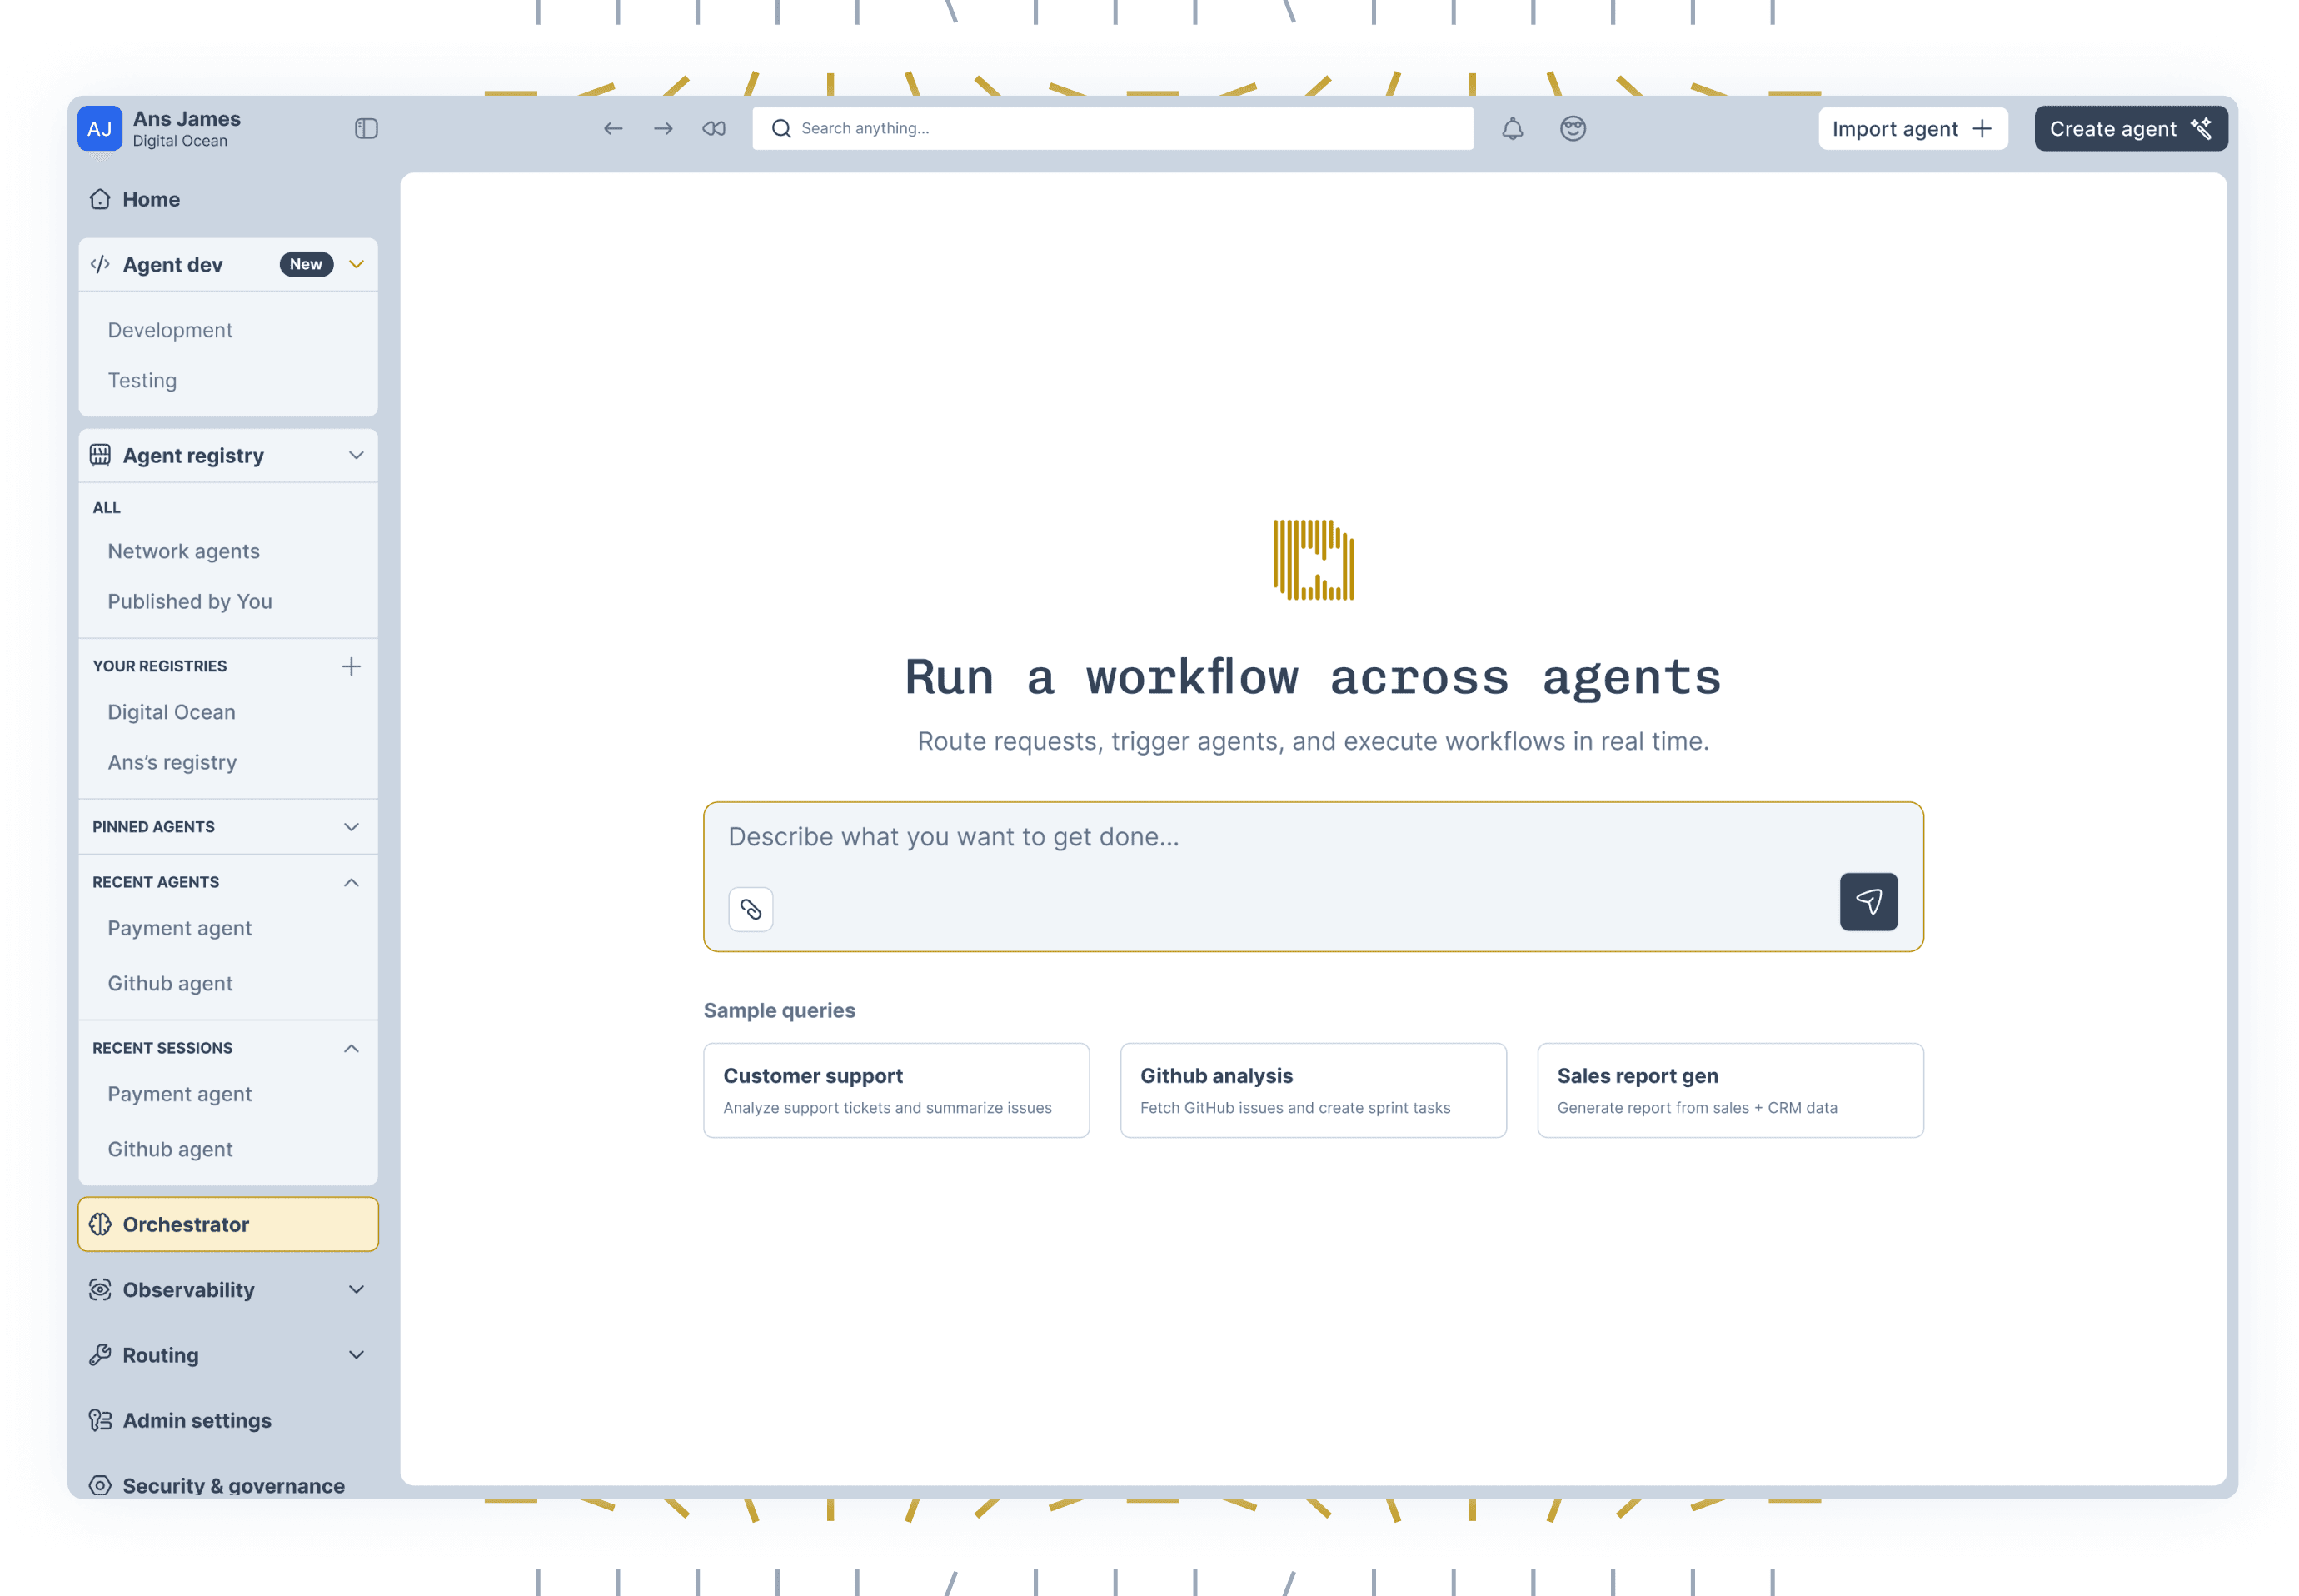Add a new registry with plus icon

(x=351, y=666)
